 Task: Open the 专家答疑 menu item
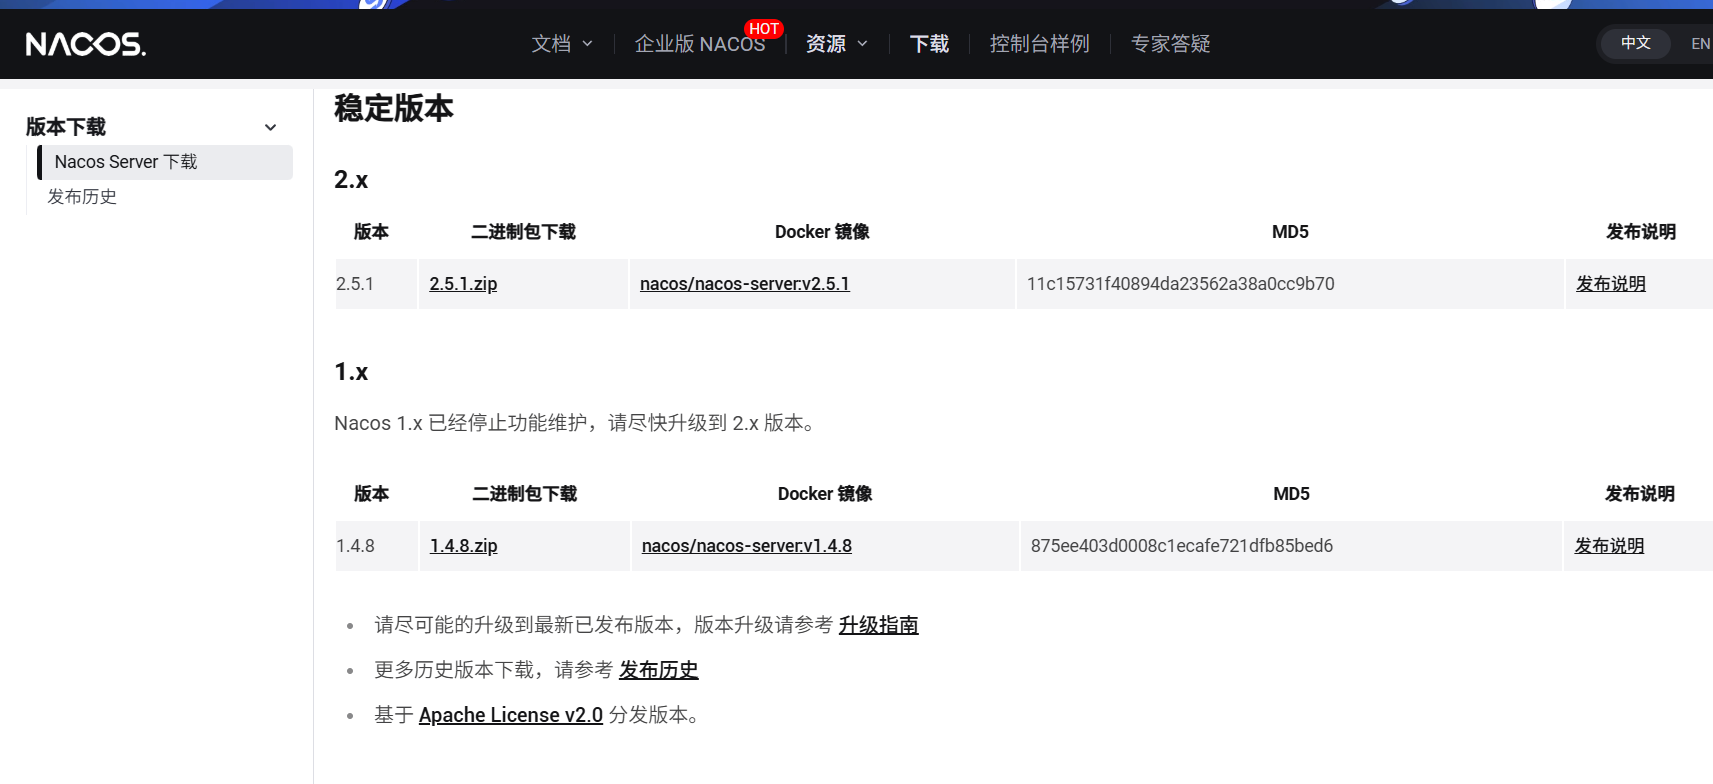pos(1170,44)
